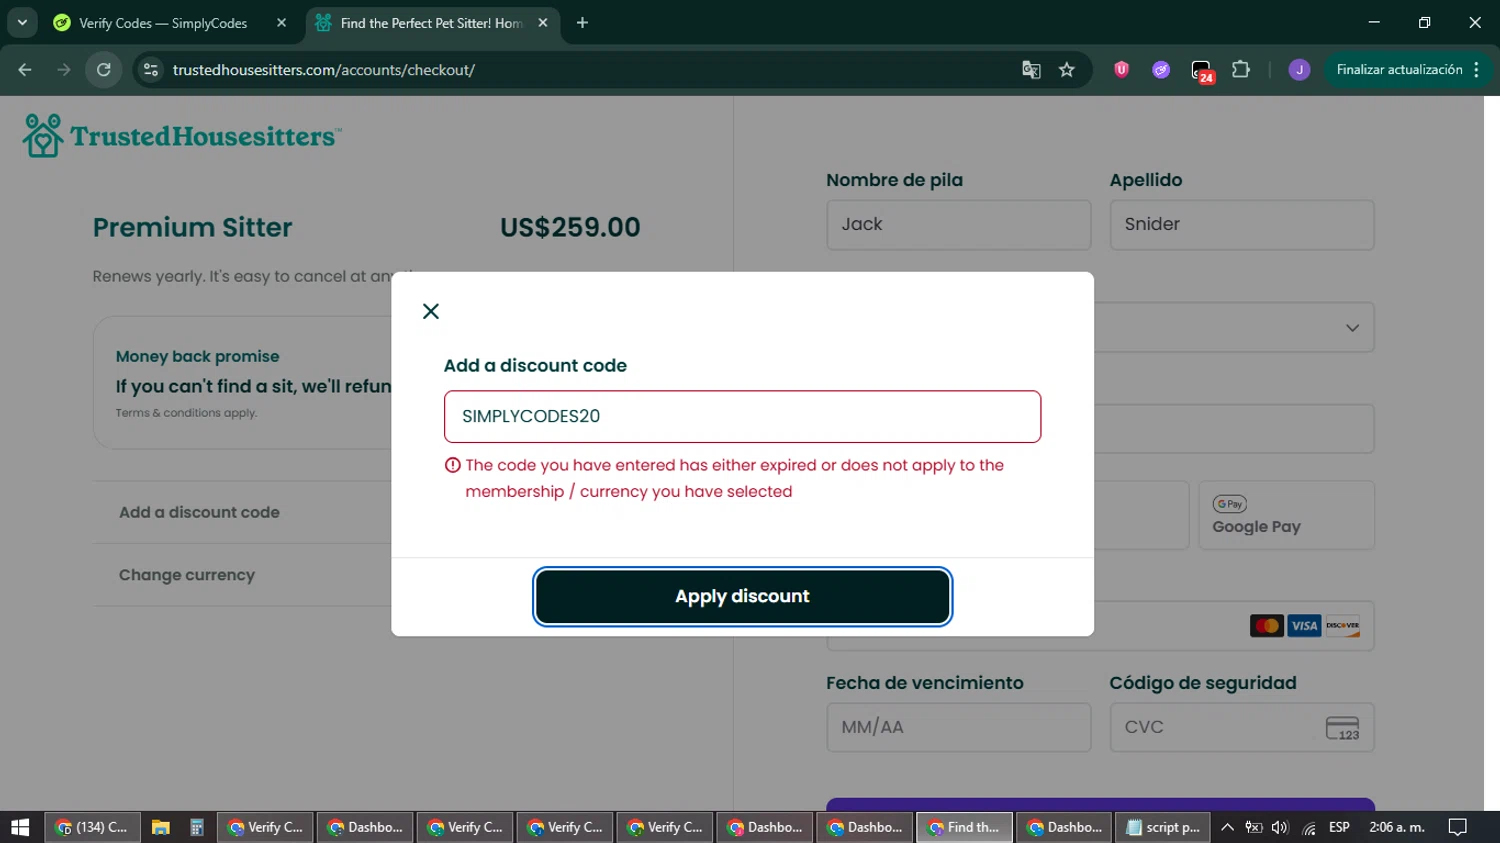Image resolution: width=1500 pixels, height=843 pixels.
Task: Click the MM/AA expiration date field
Action: tap(958, 728)
